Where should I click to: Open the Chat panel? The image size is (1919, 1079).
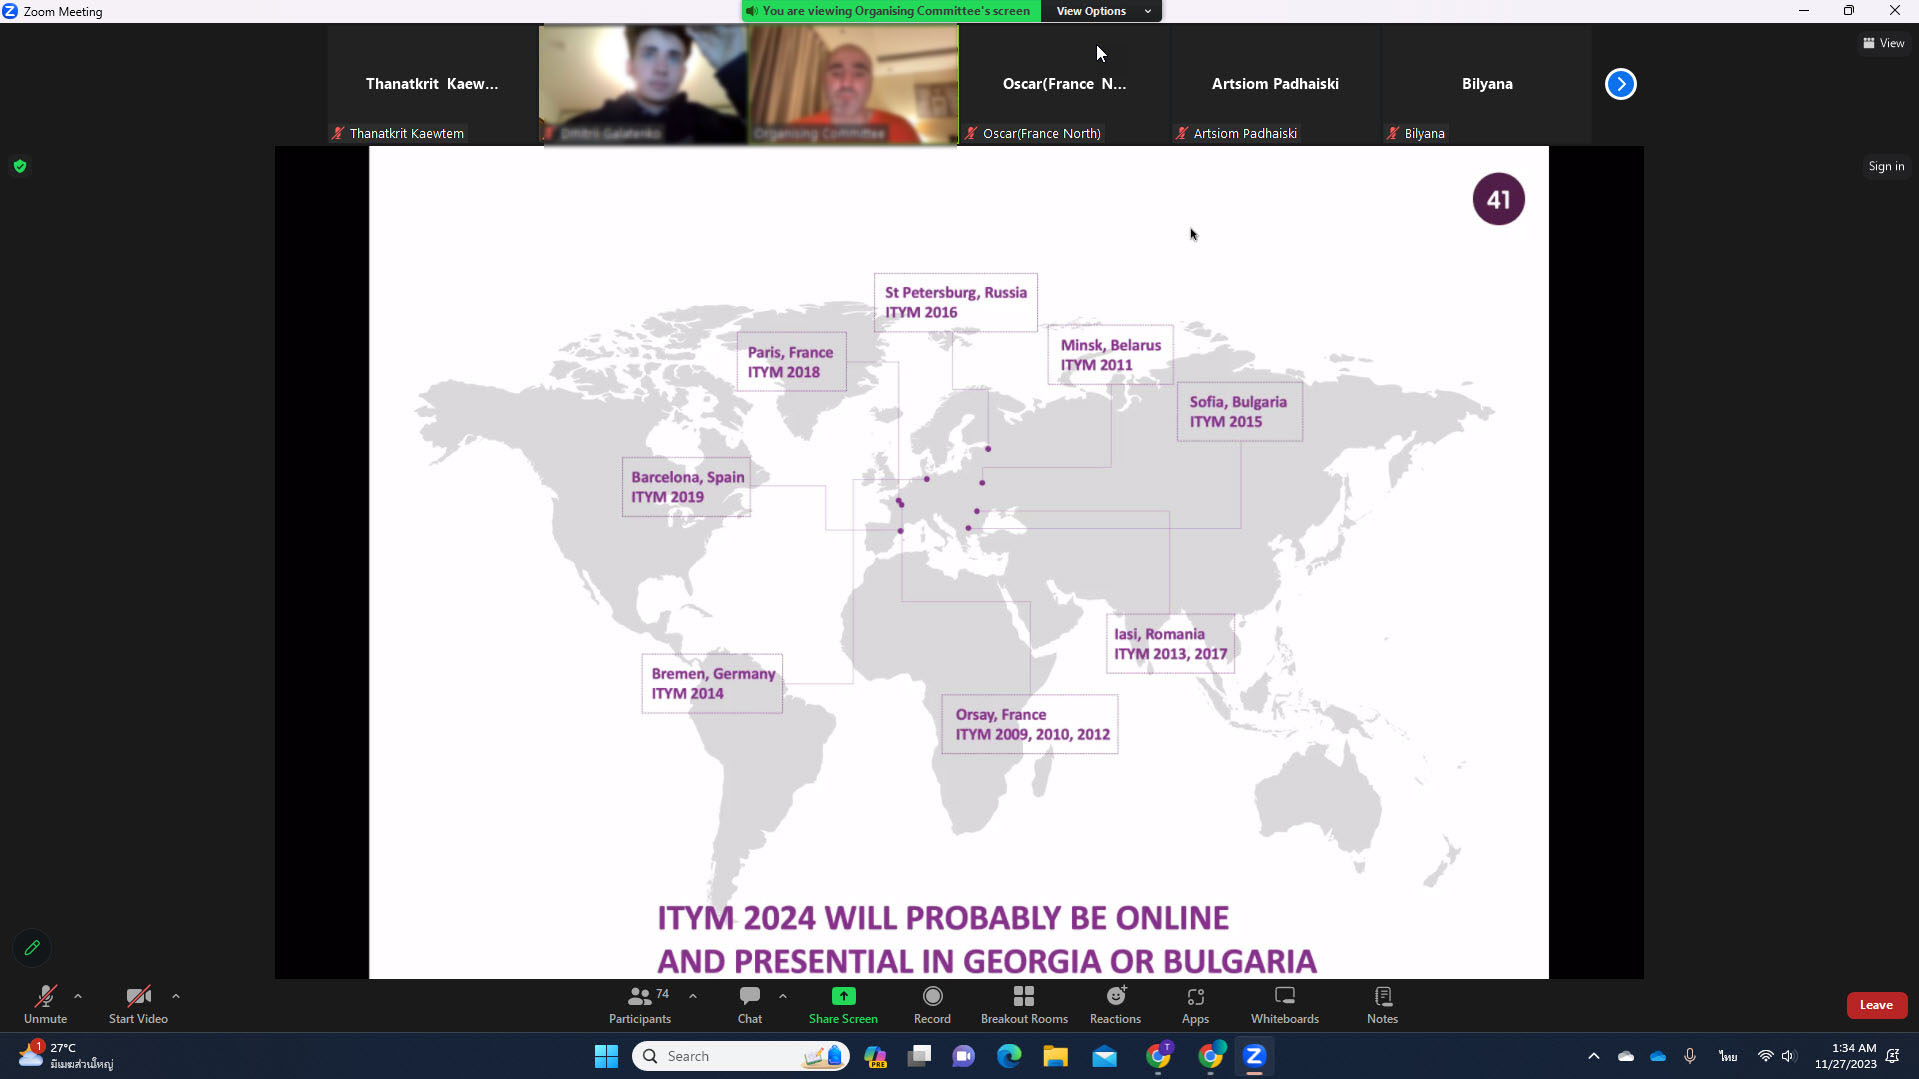click(x=749, y=1004)
